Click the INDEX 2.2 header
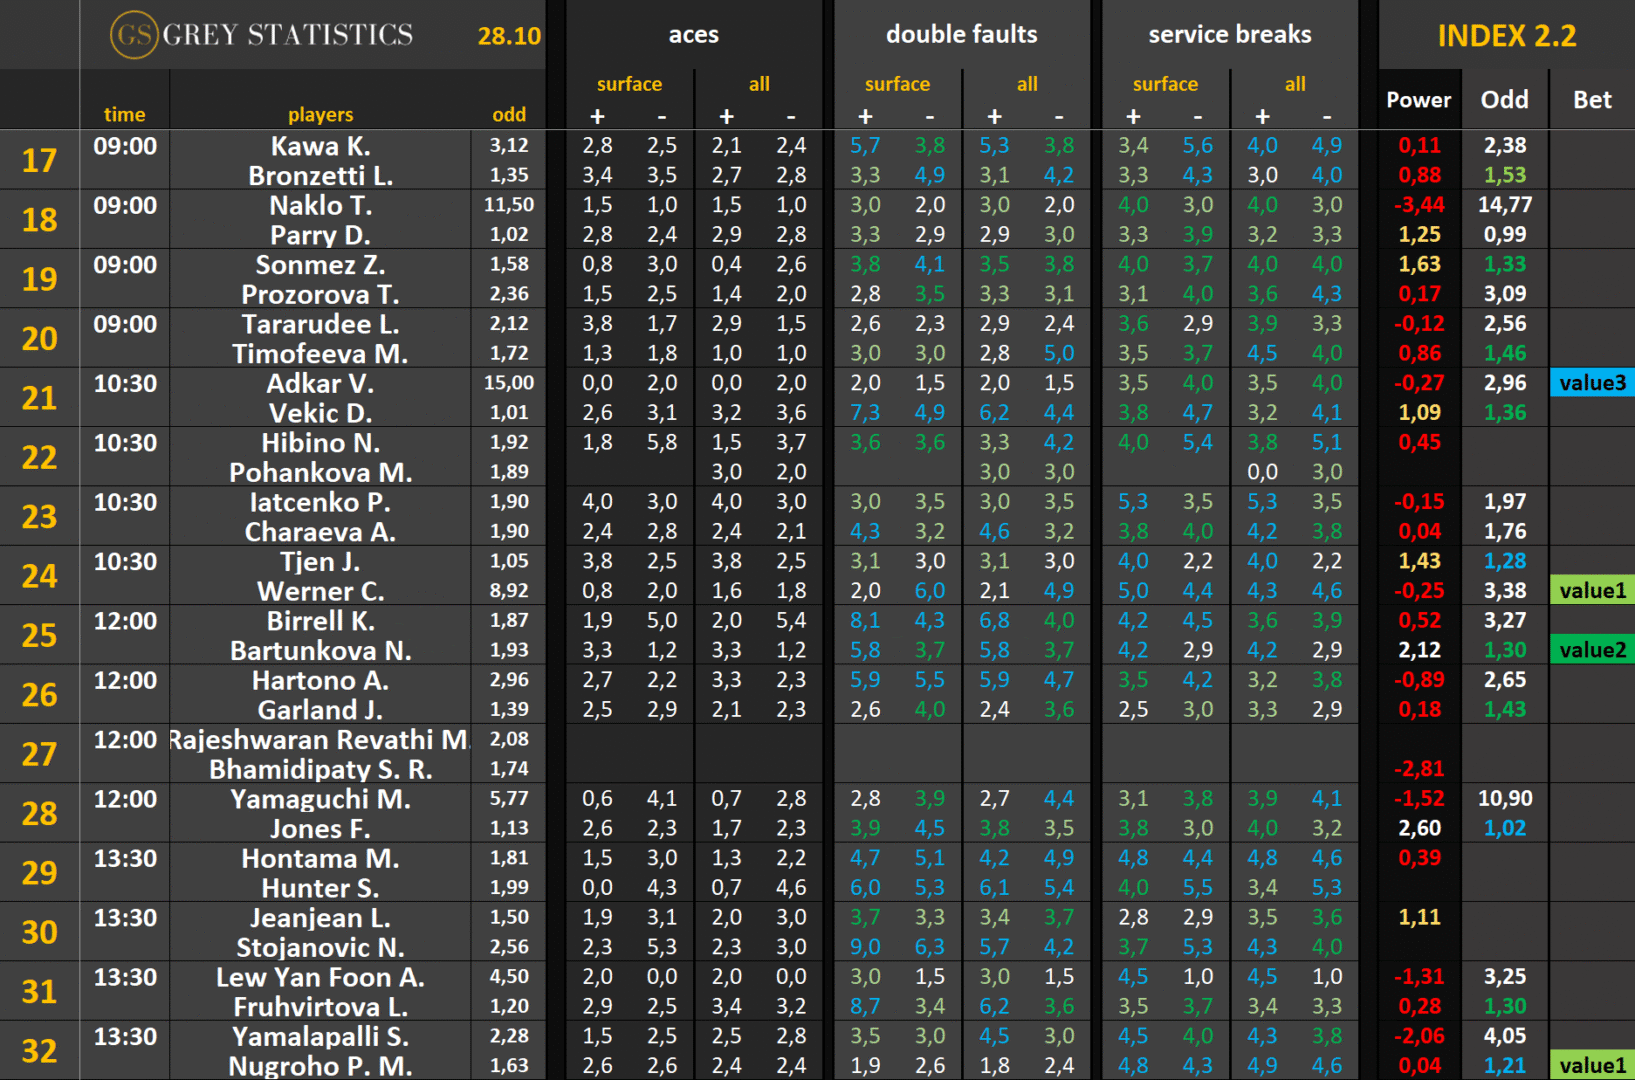Image resolution: width=1635 pixels, height=1080 pixels. [x=1506, y=36]
